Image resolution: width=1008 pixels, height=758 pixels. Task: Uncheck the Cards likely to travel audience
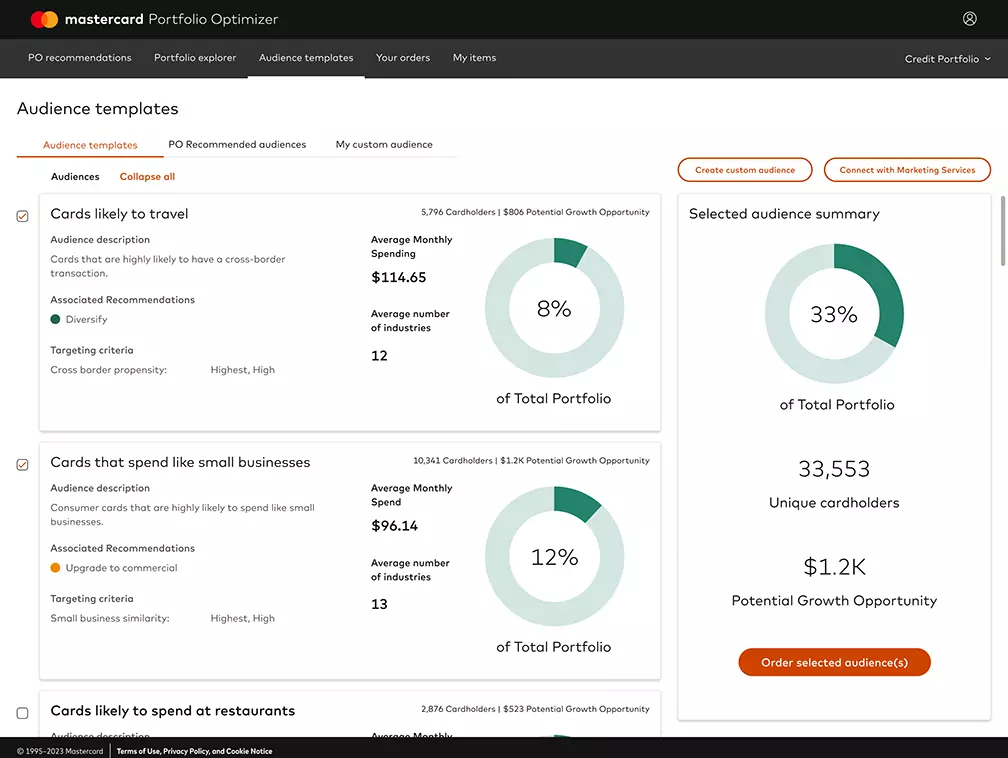pos(22,215)
